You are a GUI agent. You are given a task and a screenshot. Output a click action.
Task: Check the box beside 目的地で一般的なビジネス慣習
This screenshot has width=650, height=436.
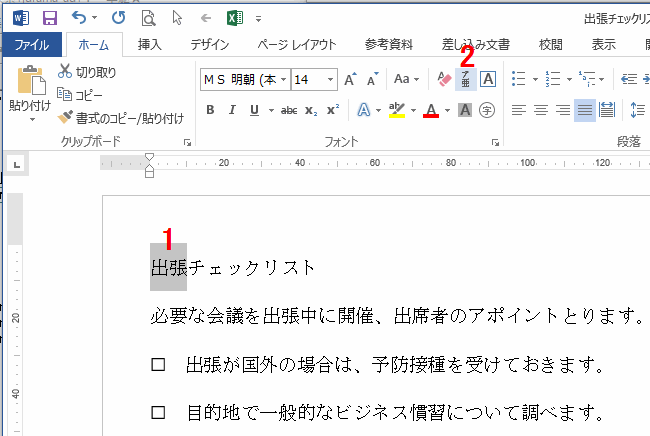158,412
